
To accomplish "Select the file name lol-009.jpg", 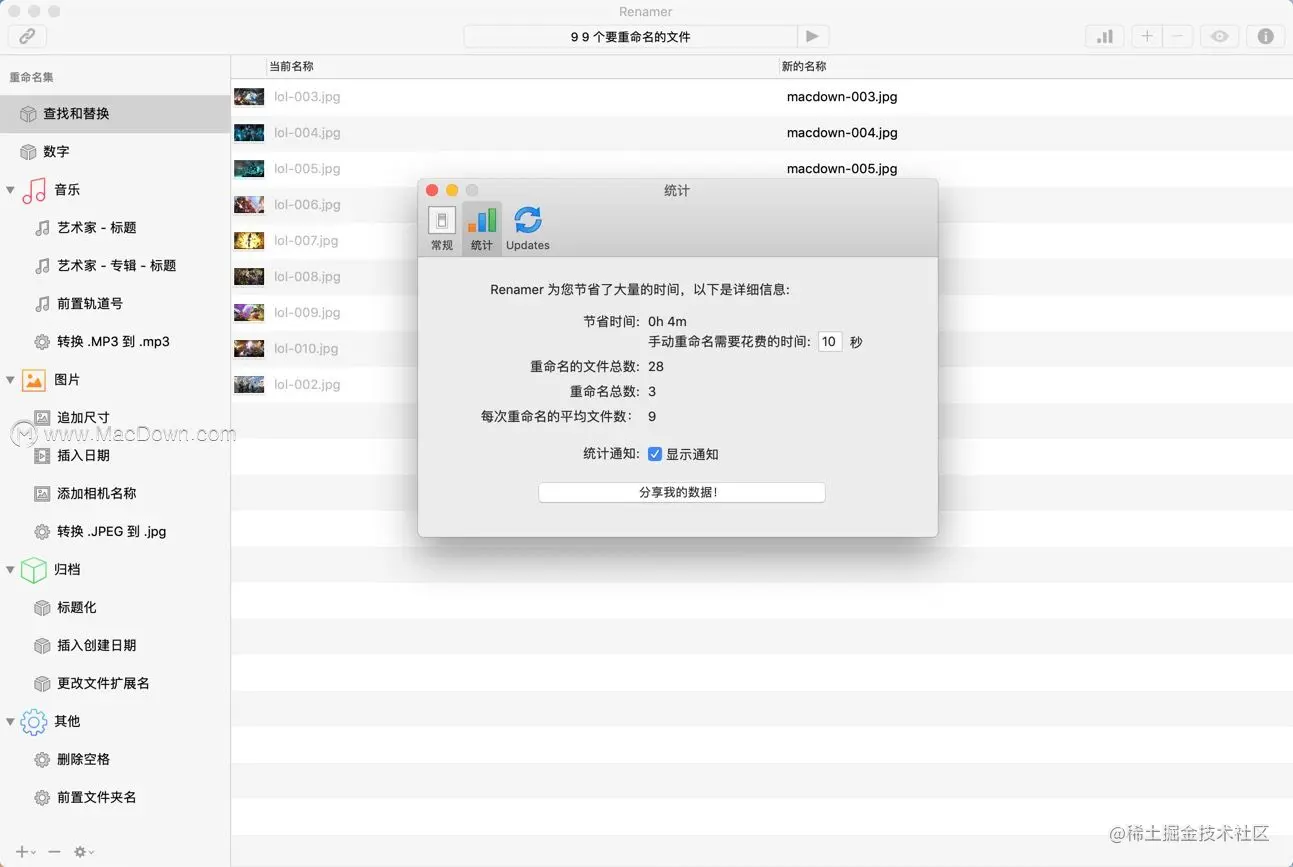I will 307,313.
